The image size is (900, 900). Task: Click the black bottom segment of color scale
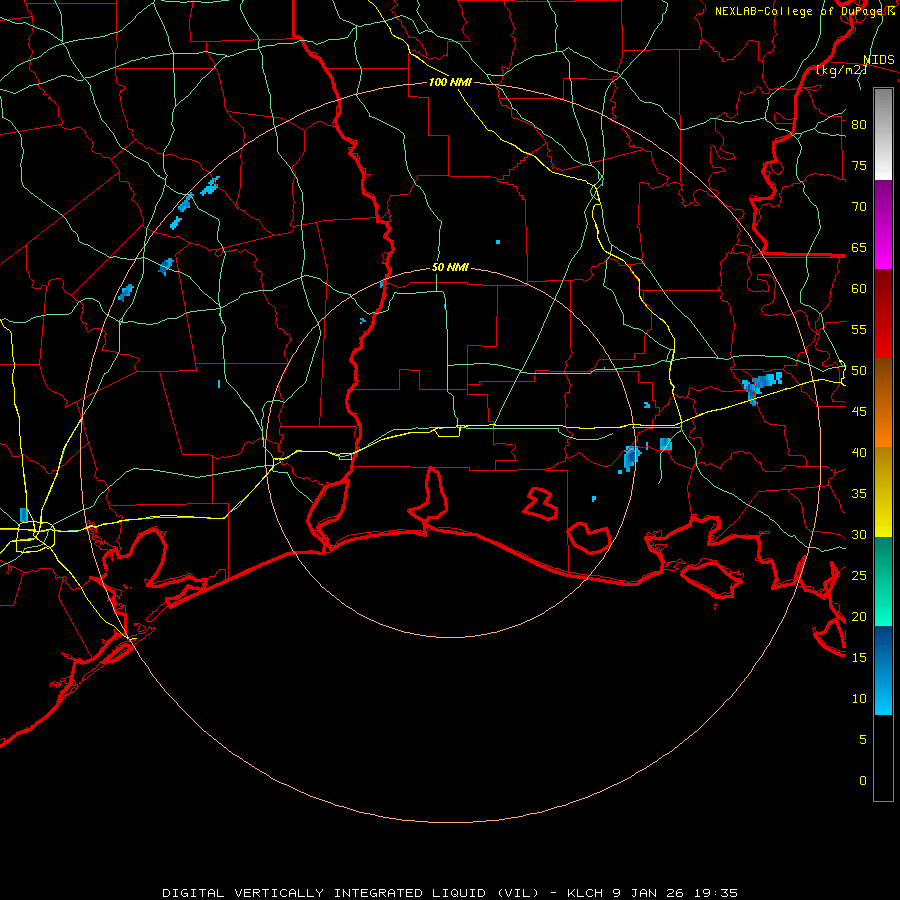point(883,758)
